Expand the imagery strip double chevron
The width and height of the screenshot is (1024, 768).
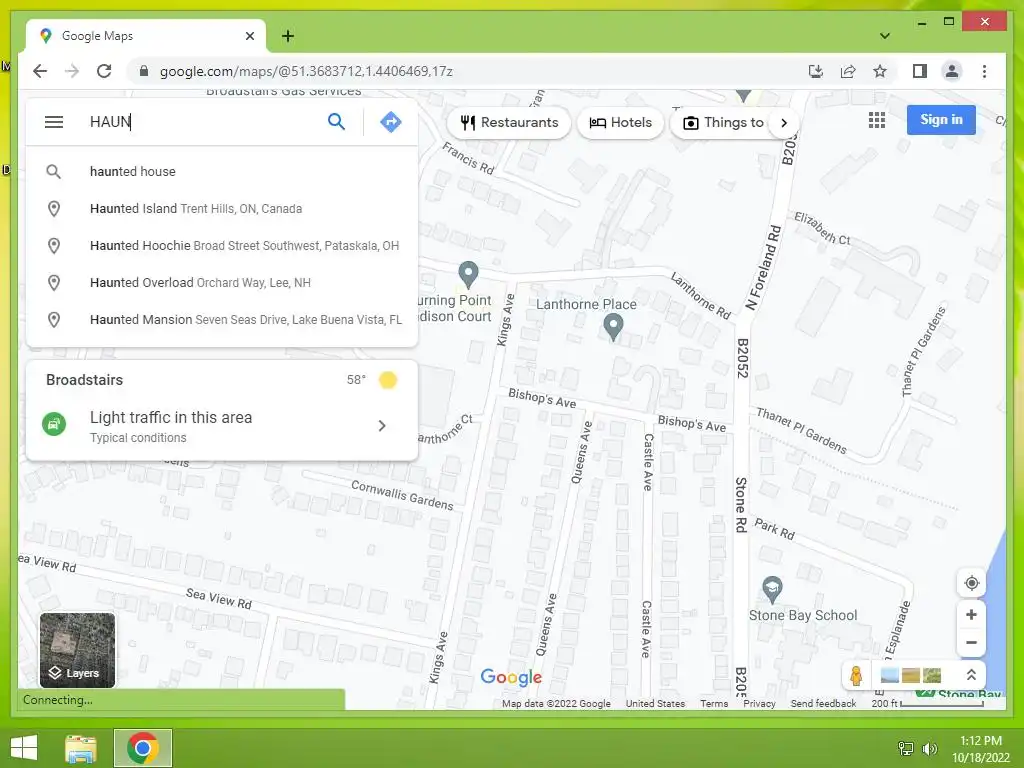click(x=971, y=675)
